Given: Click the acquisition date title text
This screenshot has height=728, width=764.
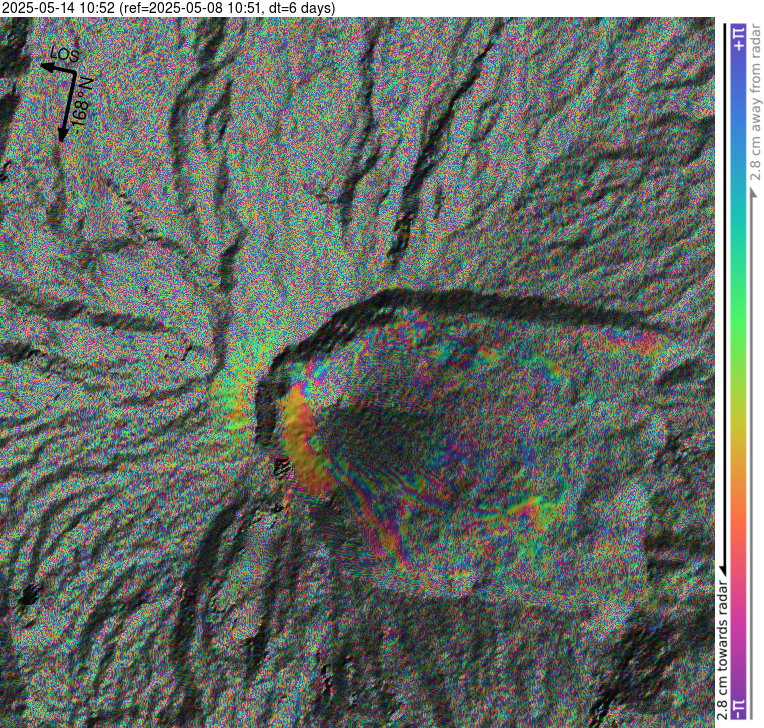Looking at the screenshot, I should tap(169, 8).
